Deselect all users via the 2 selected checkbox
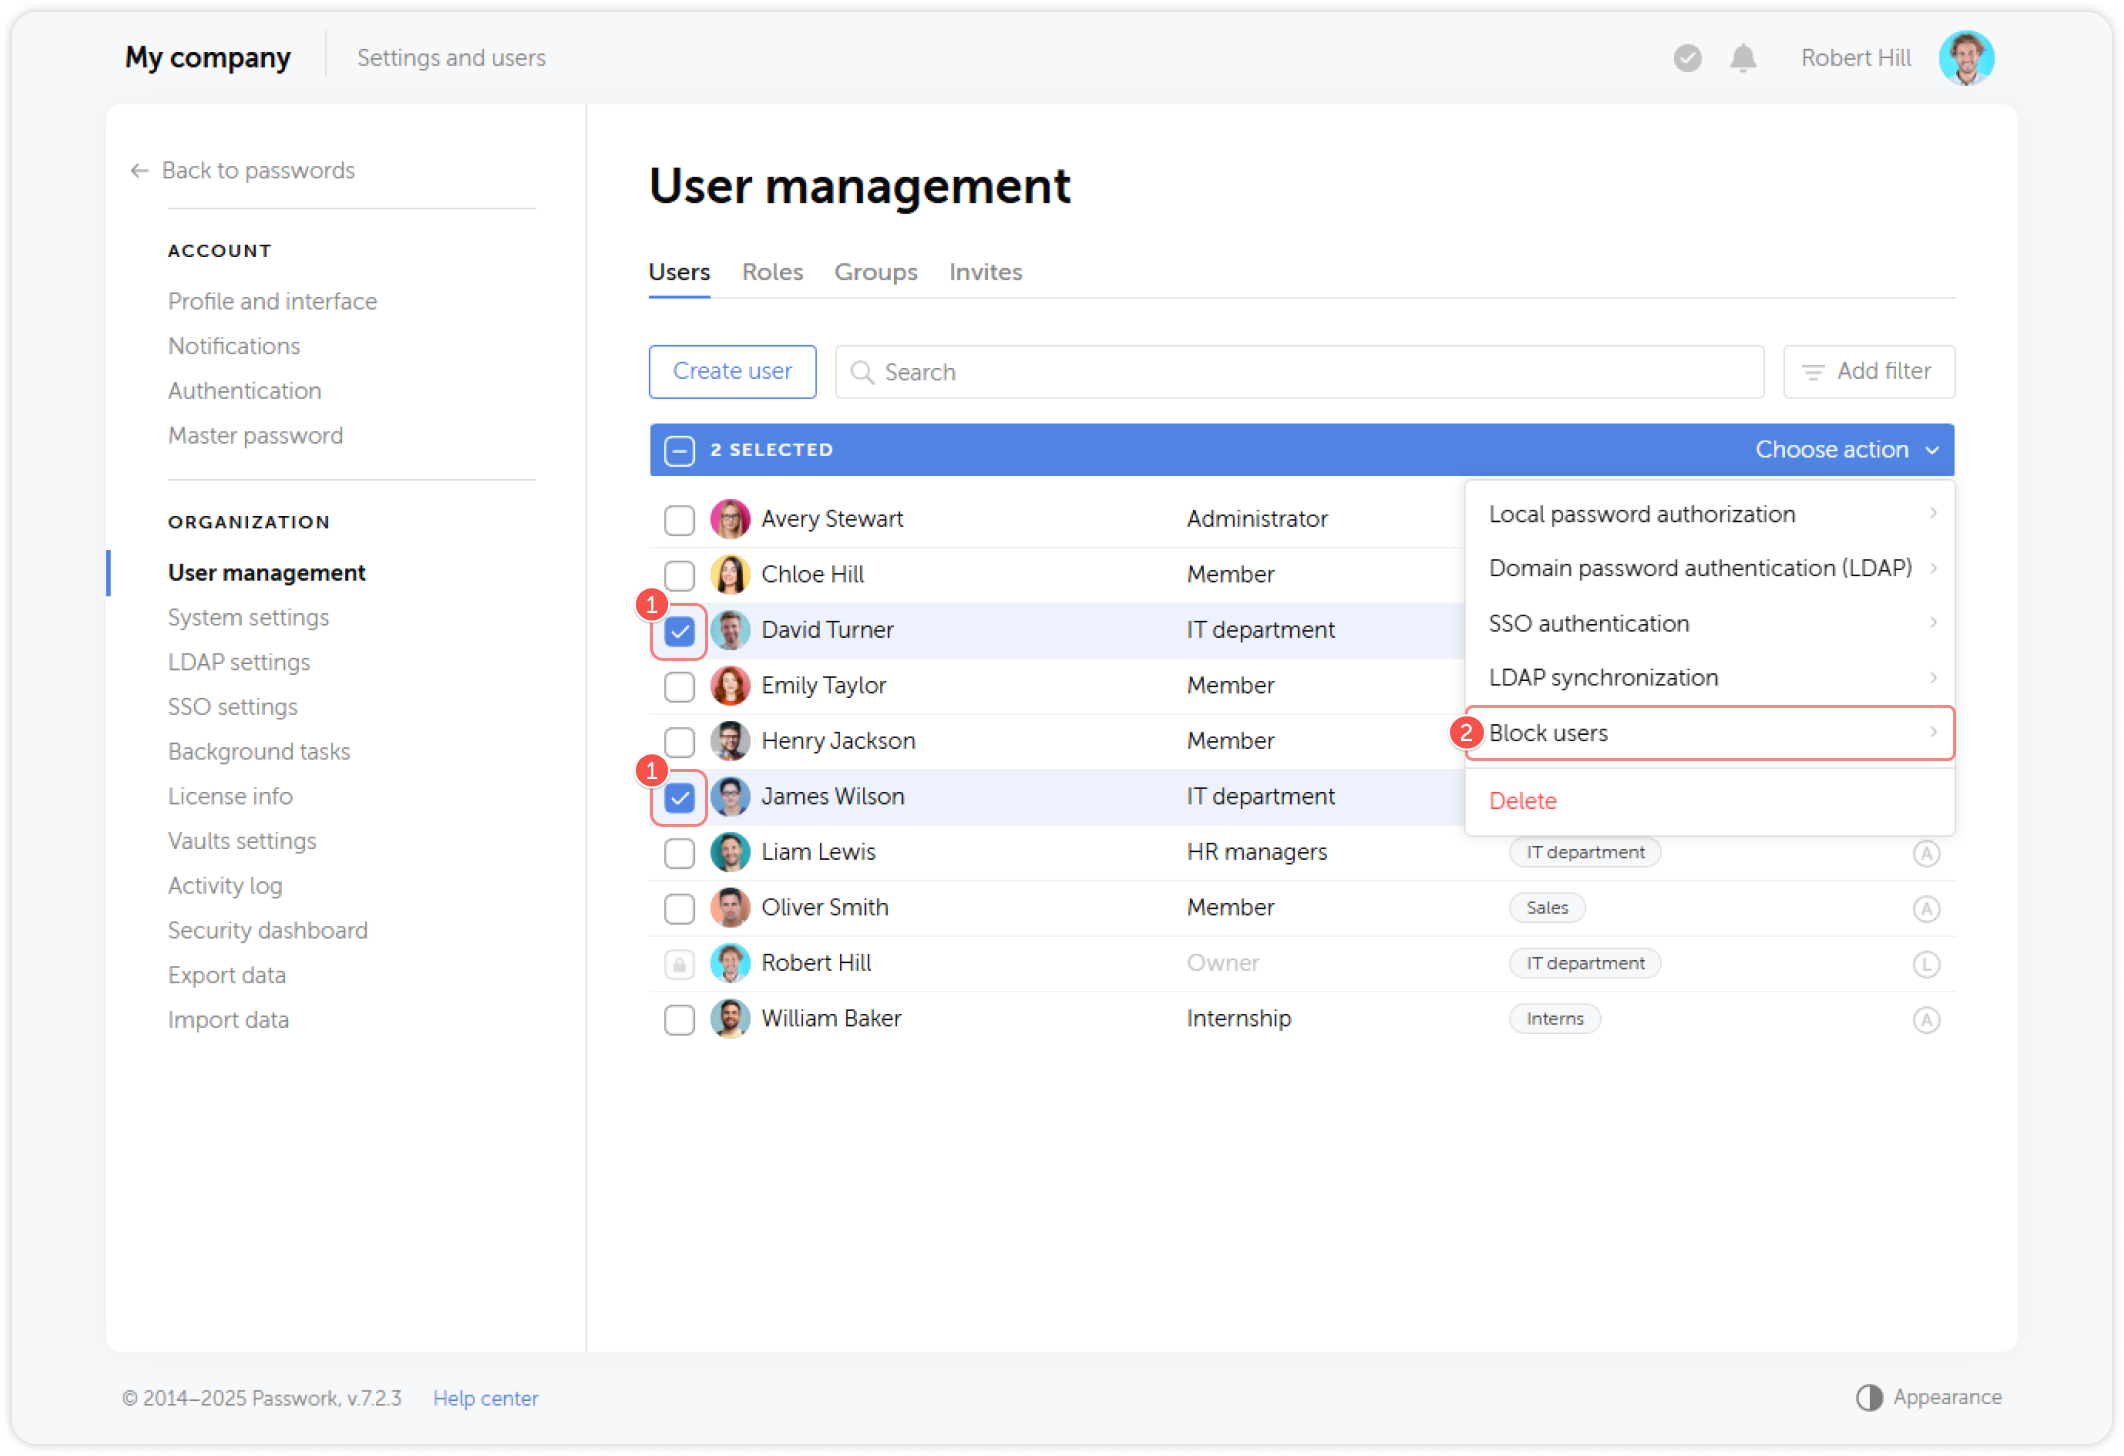Screen dimensions: 2124x1456 pos(679,450)
